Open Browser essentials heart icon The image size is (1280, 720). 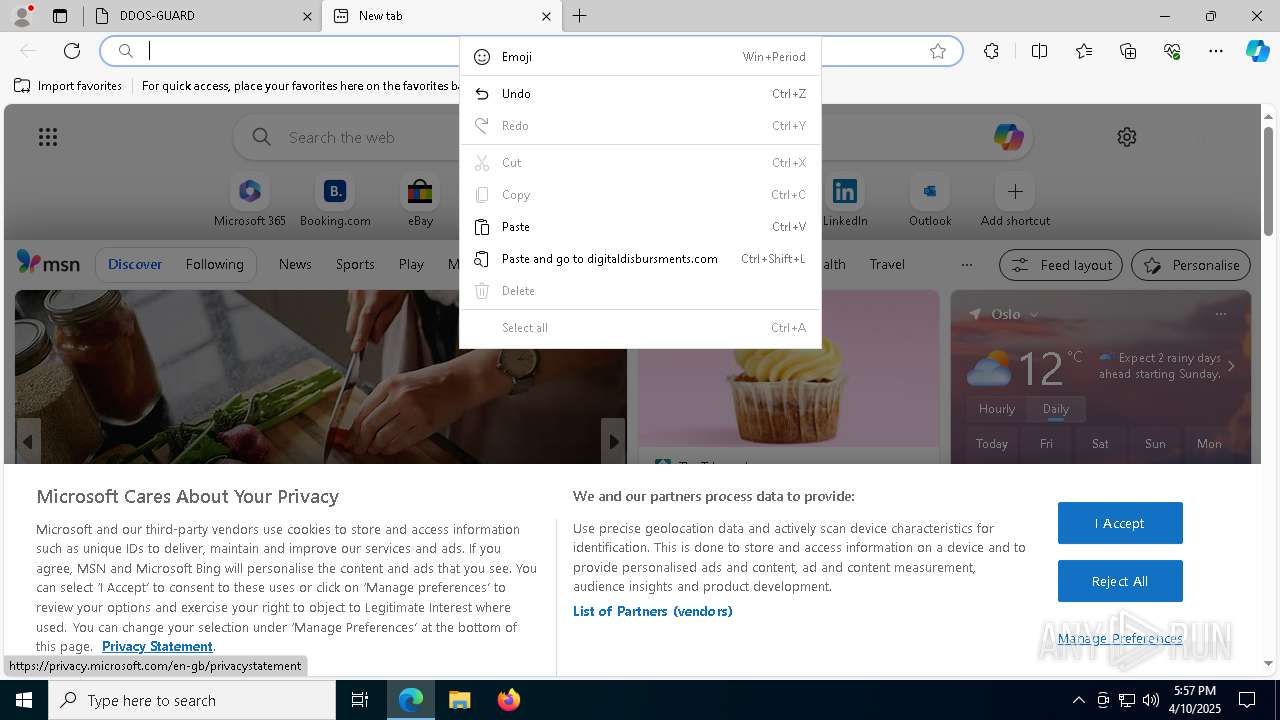[x=1172, y=51]
